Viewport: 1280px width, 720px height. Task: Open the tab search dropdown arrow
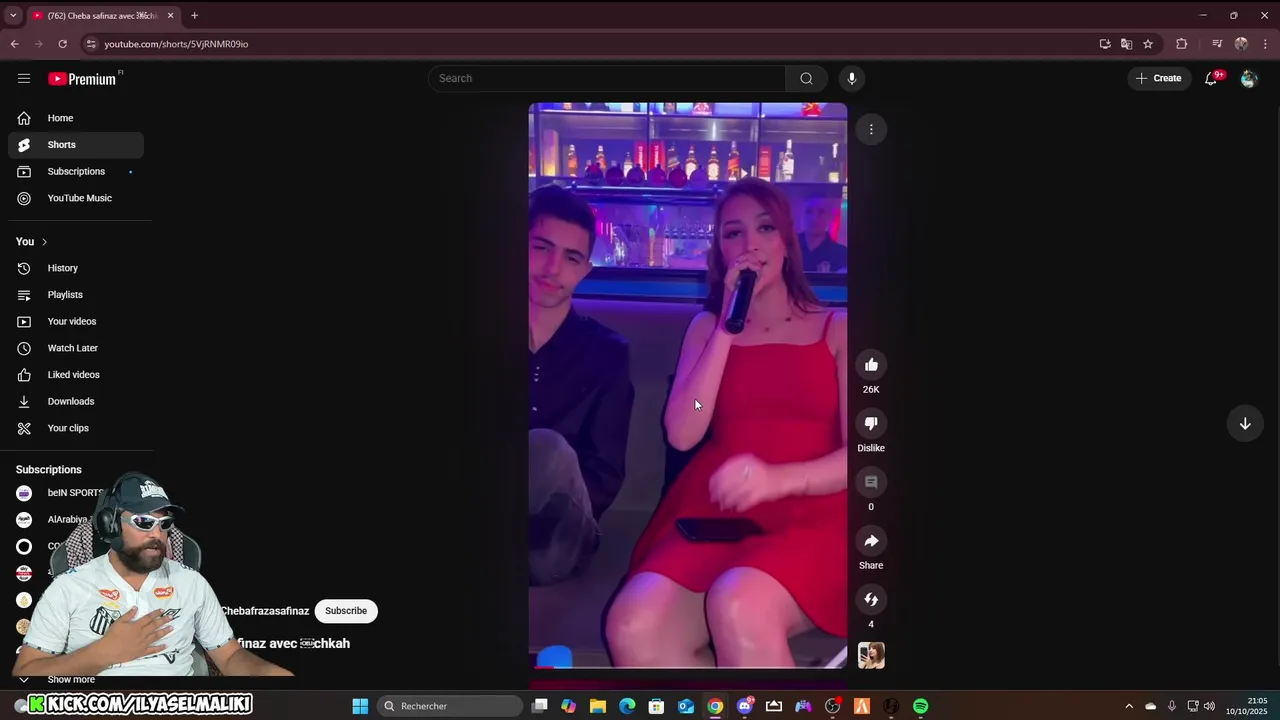click(x=13, y=16)
